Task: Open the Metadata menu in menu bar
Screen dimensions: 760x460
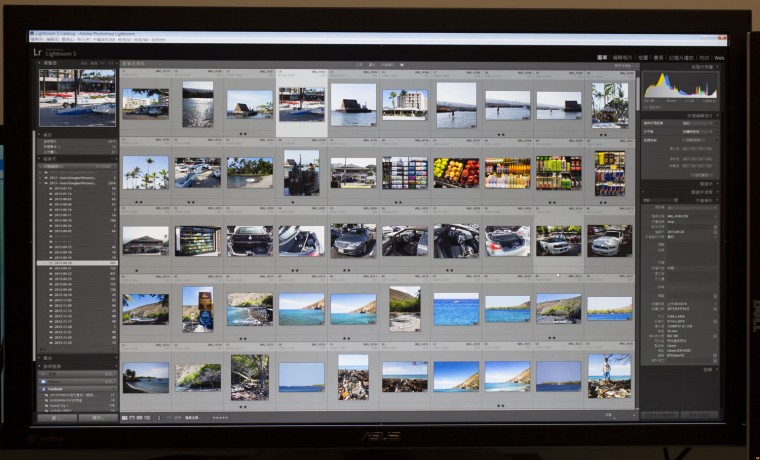Action: click(104, 40)
